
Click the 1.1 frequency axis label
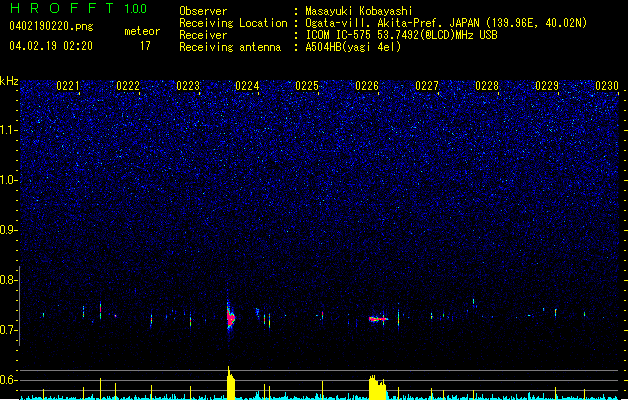pyautogui.click(x=8, y=130)
